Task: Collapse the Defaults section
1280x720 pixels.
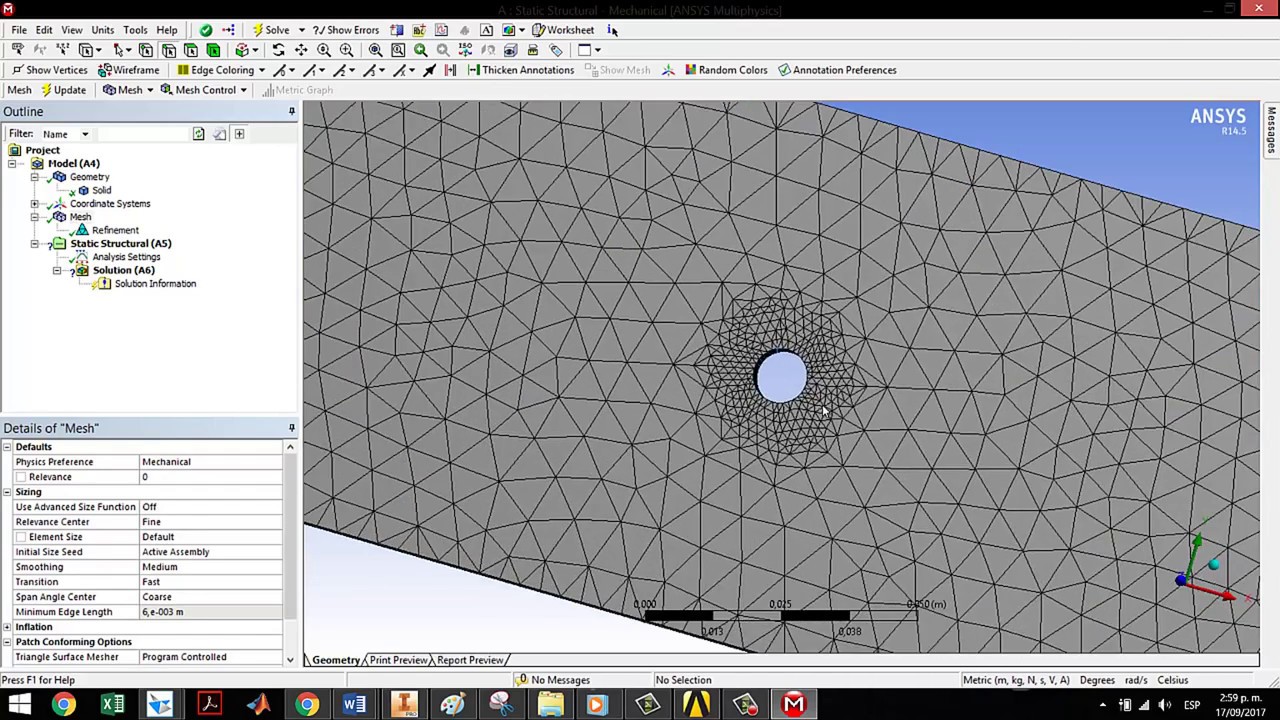Action: [7, 447]
